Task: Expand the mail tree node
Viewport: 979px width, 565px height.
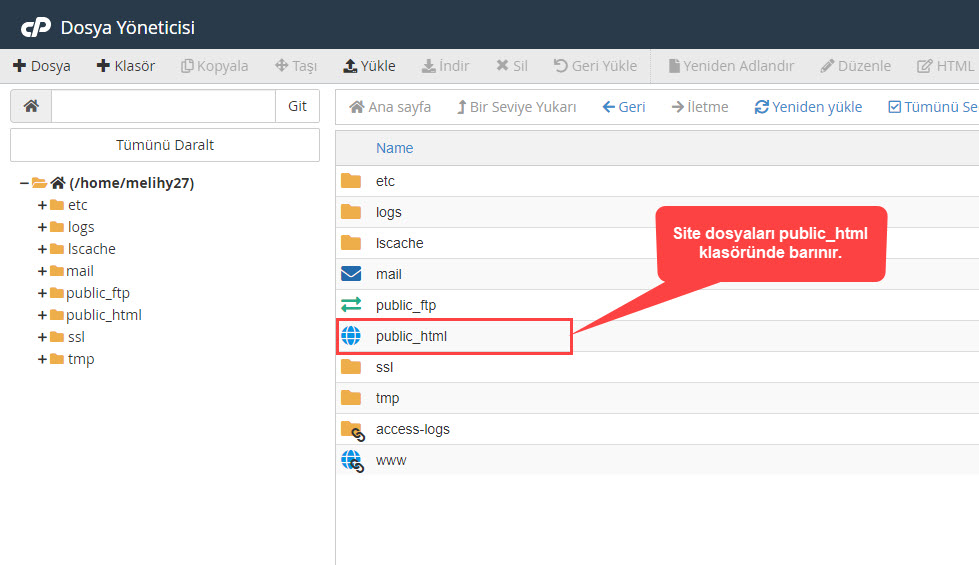Action: pyautogui.click(x=42, y=271)
